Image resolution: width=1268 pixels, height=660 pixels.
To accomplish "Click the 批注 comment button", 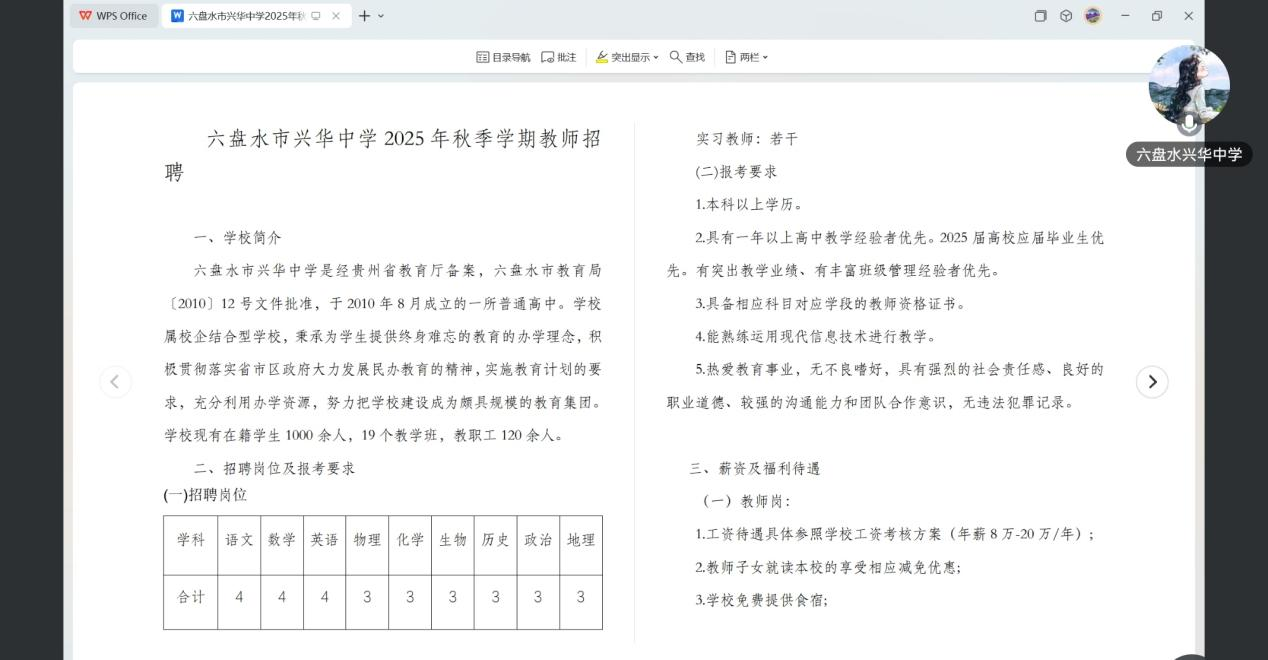I will (559, 57).
